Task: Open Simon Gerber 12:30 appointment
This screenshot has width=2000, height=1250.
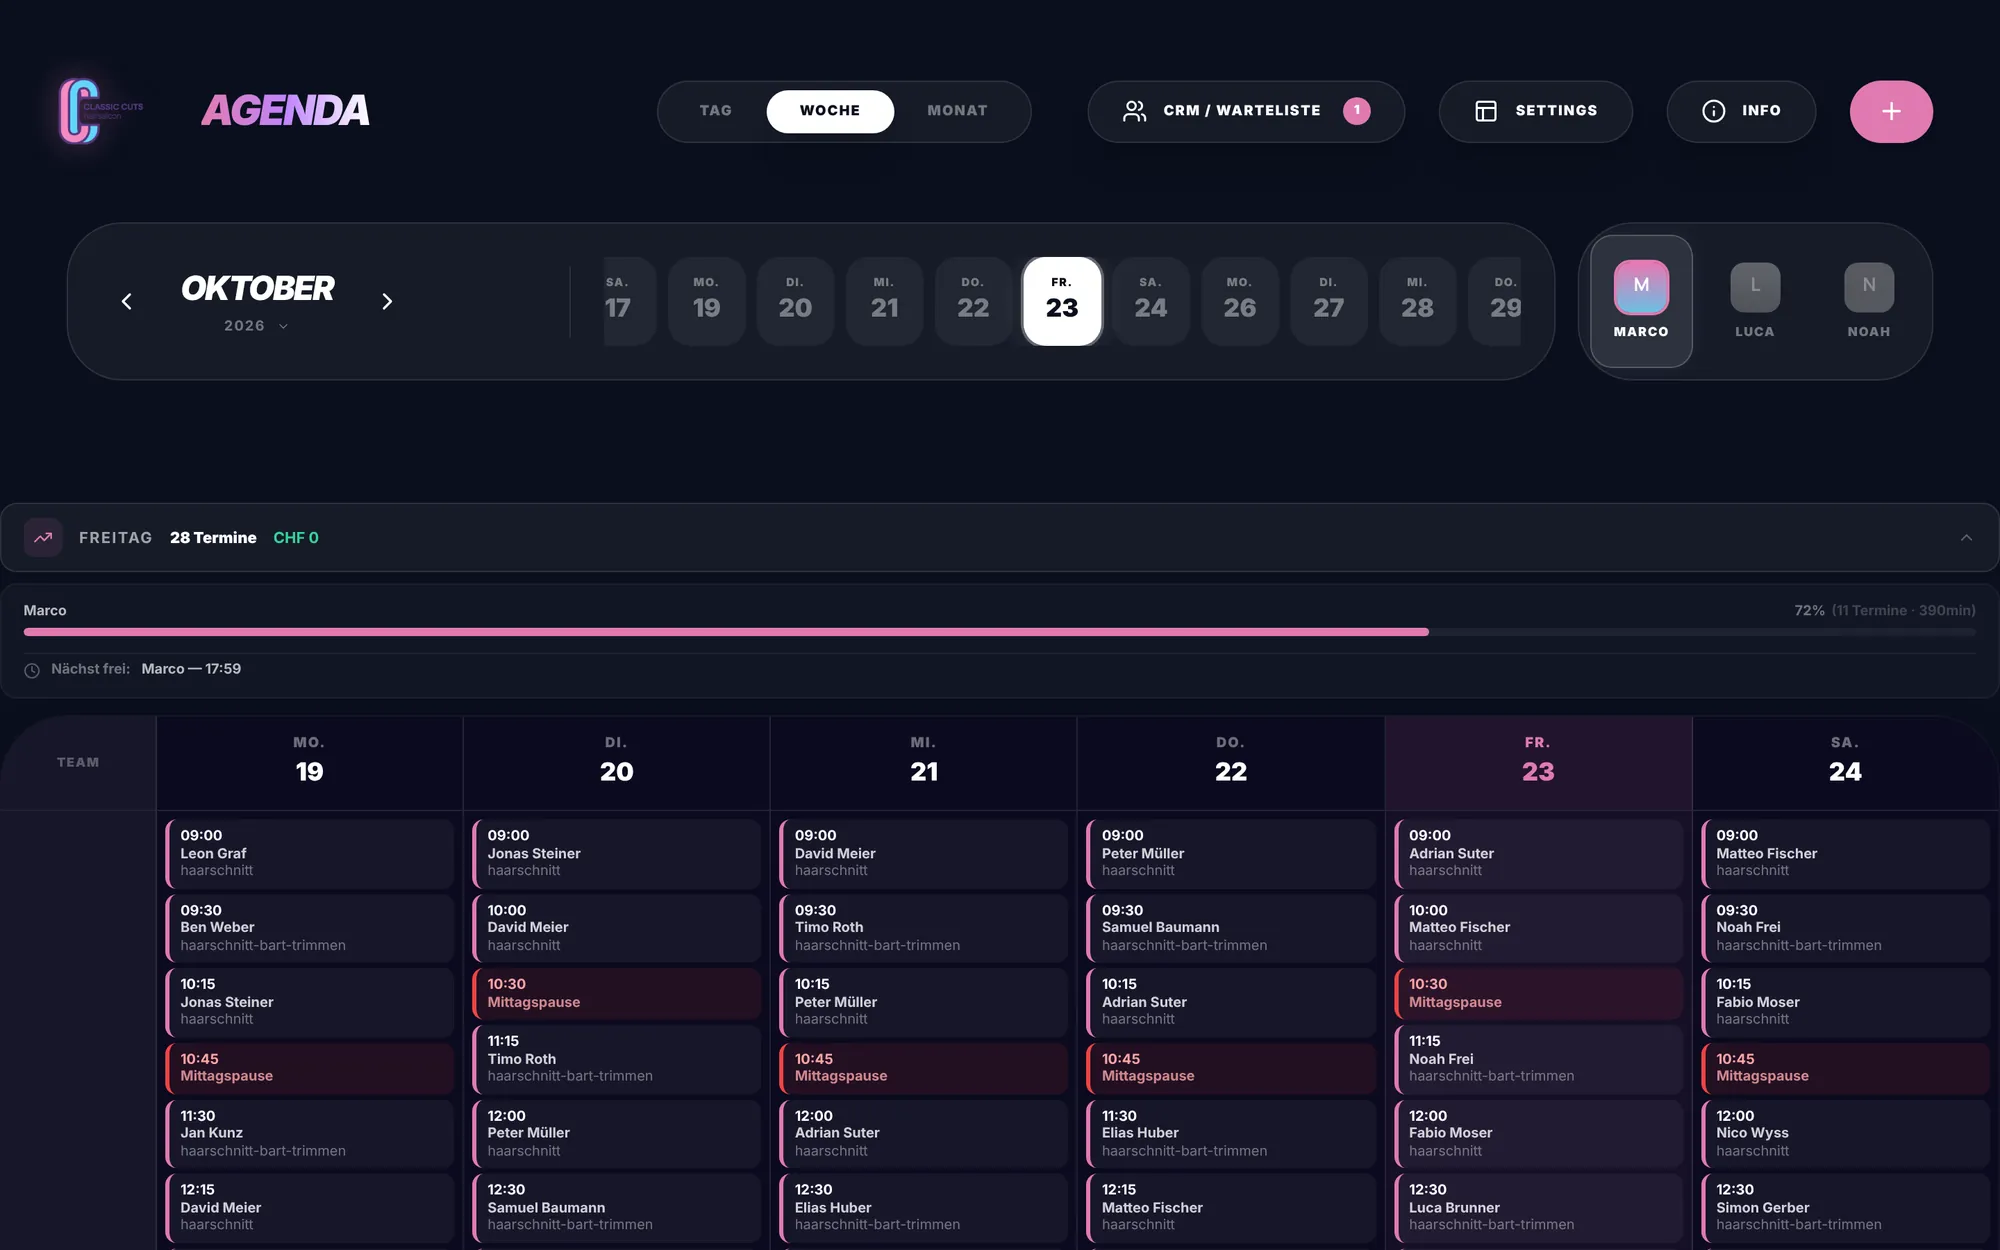Action: [1845, 1207]
